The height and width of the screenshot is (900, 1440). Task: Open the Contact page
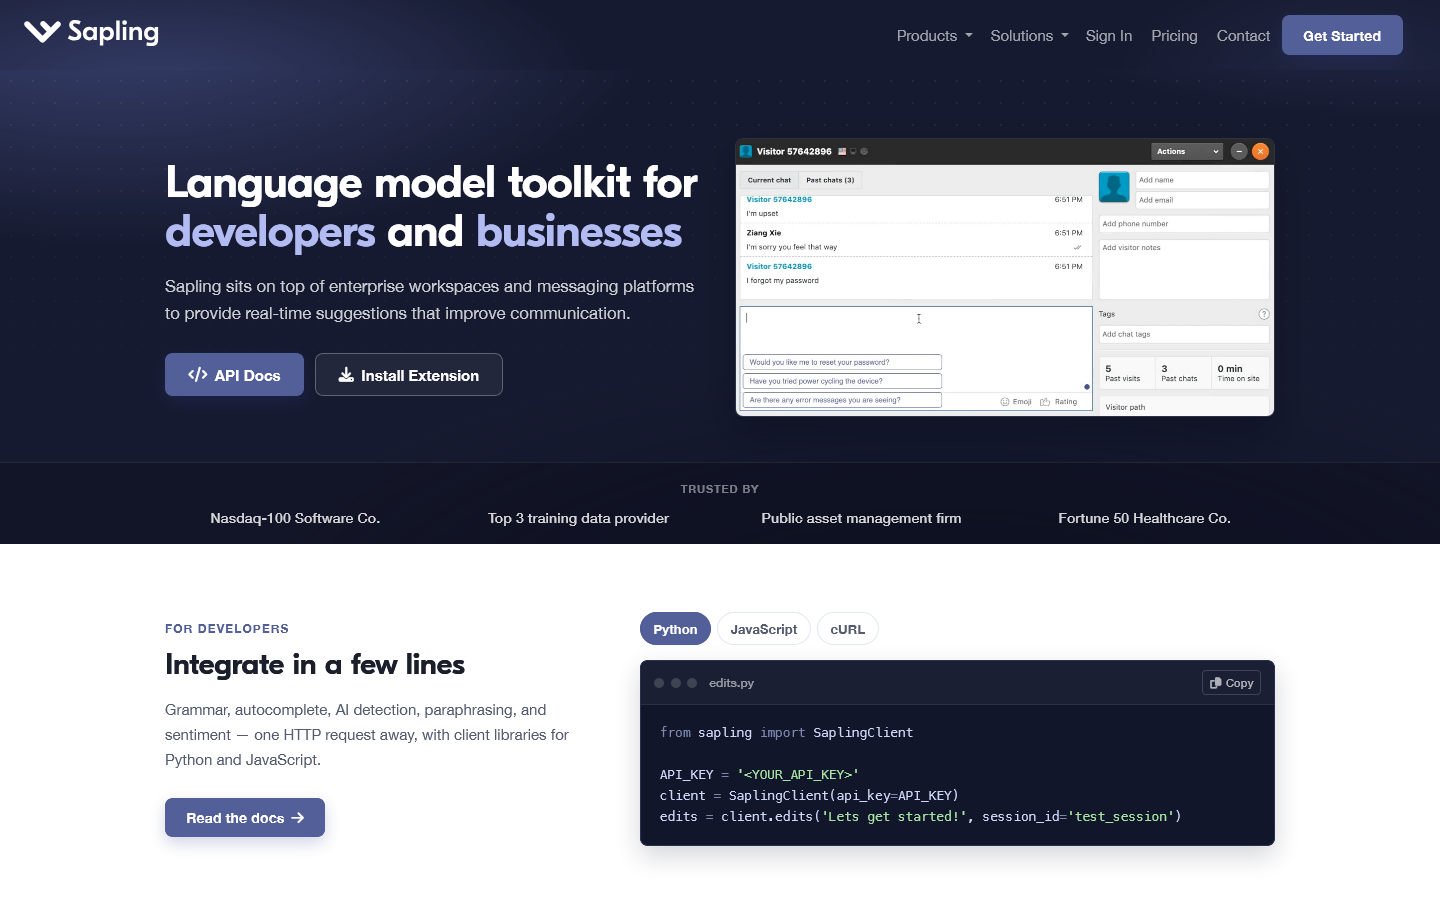tap(1243, 36)
